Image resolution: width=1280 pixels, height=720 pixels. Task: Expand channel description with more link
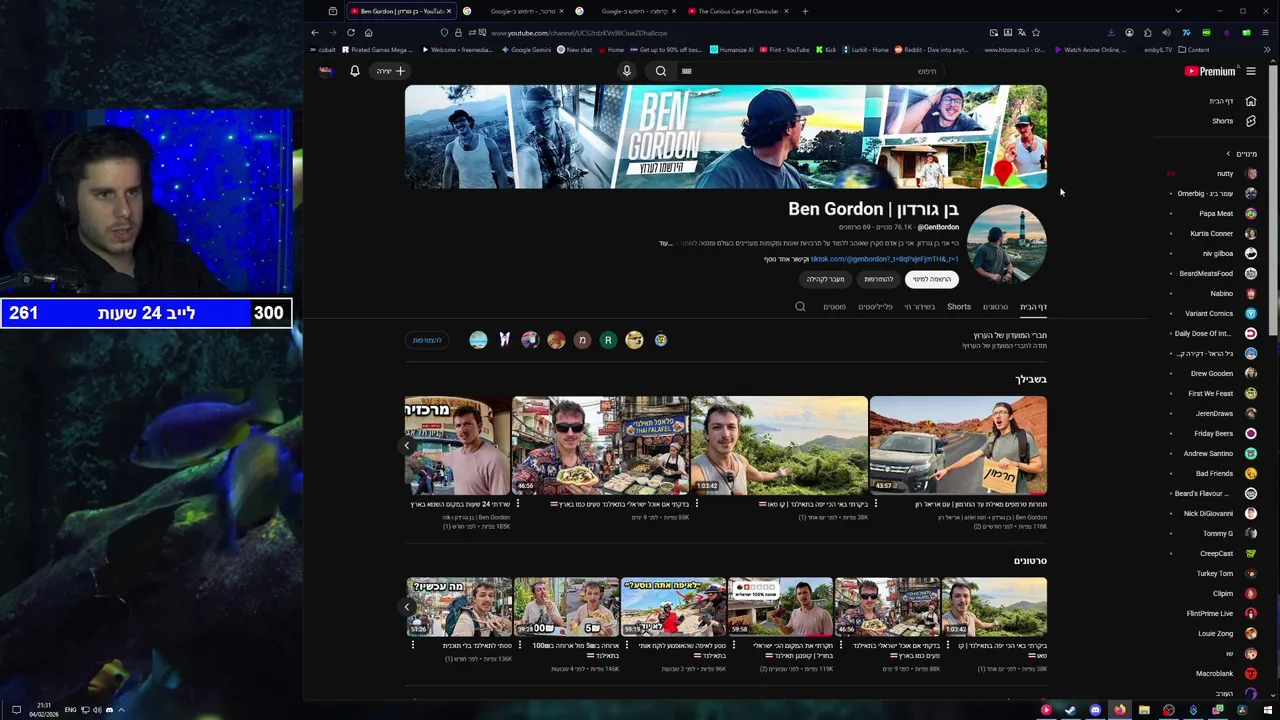(665, 243)
